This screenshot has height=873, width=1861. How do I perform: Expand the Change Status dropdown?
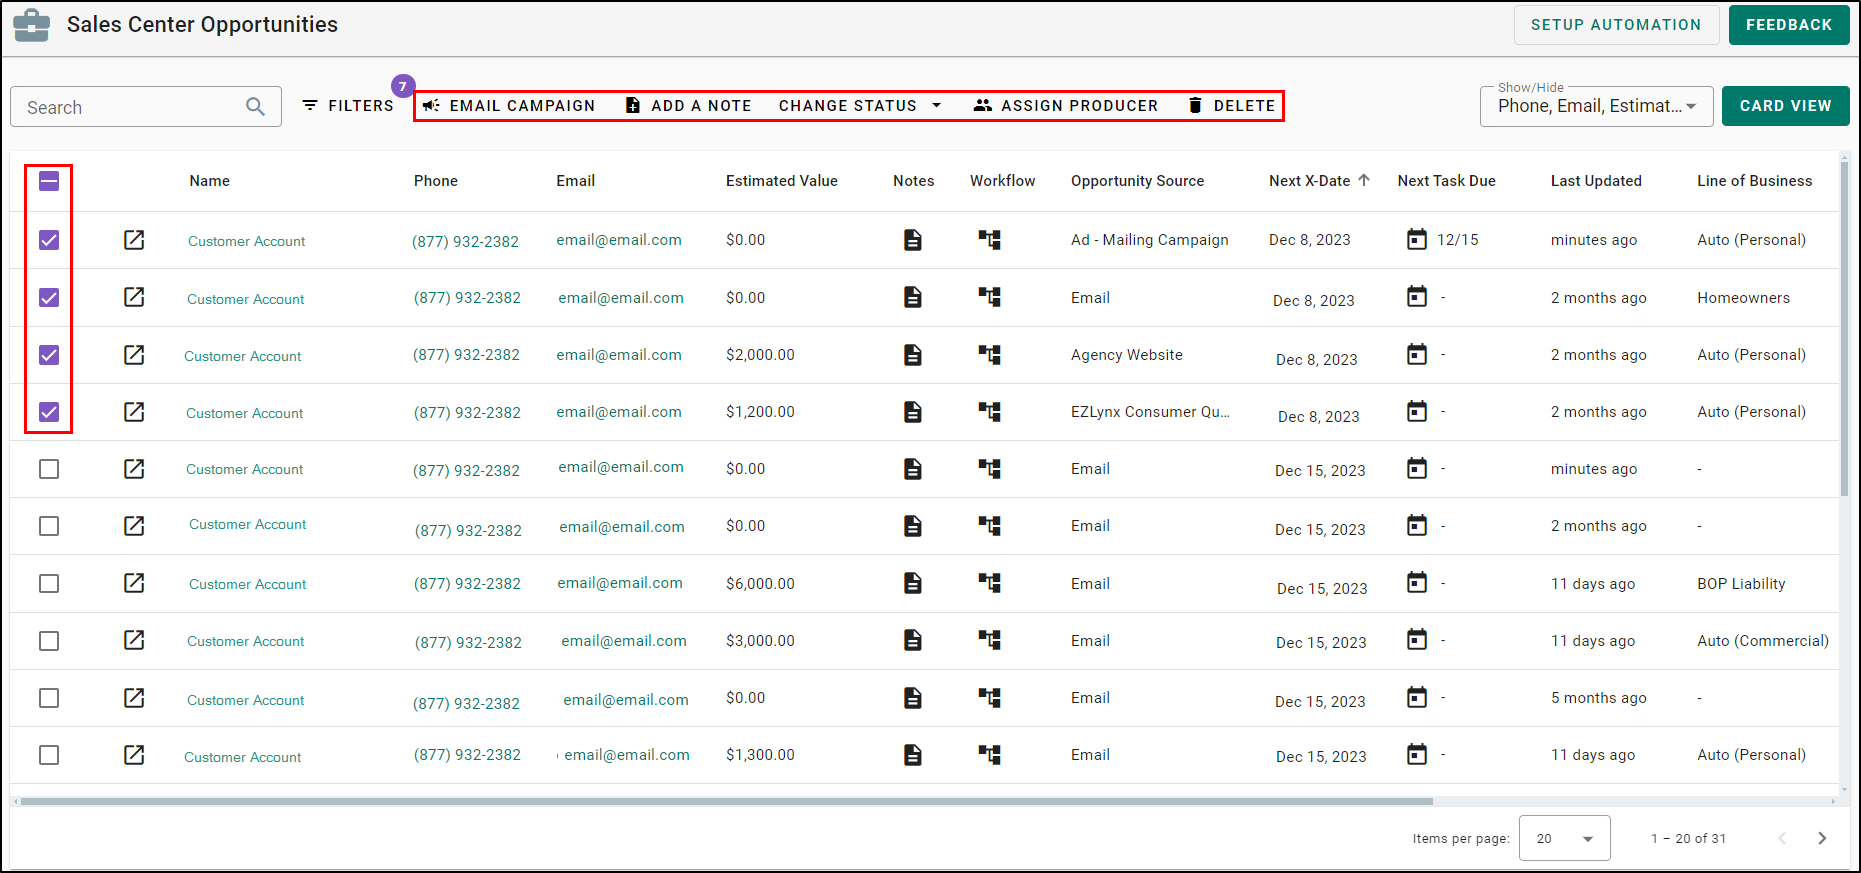[861, 106]
